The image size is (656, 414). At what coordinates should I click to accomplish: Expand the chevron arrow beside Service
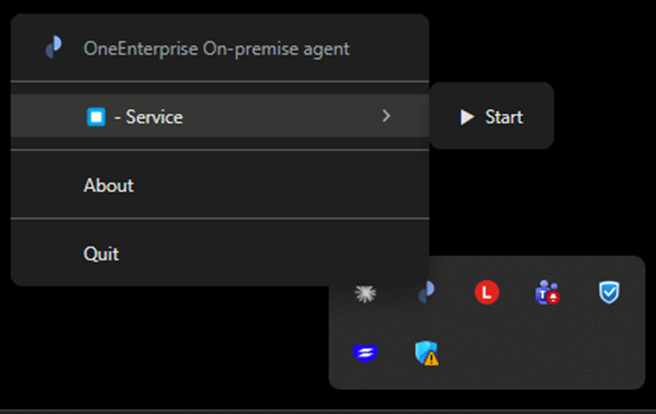pos(386,117)
